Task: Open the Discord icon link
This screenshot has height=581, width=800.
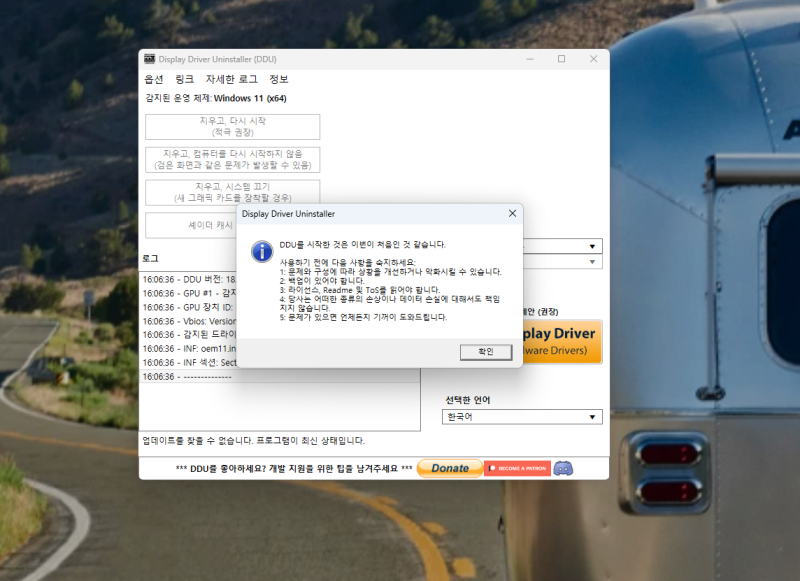Action: pyautogui.click(x=563, y=468)
